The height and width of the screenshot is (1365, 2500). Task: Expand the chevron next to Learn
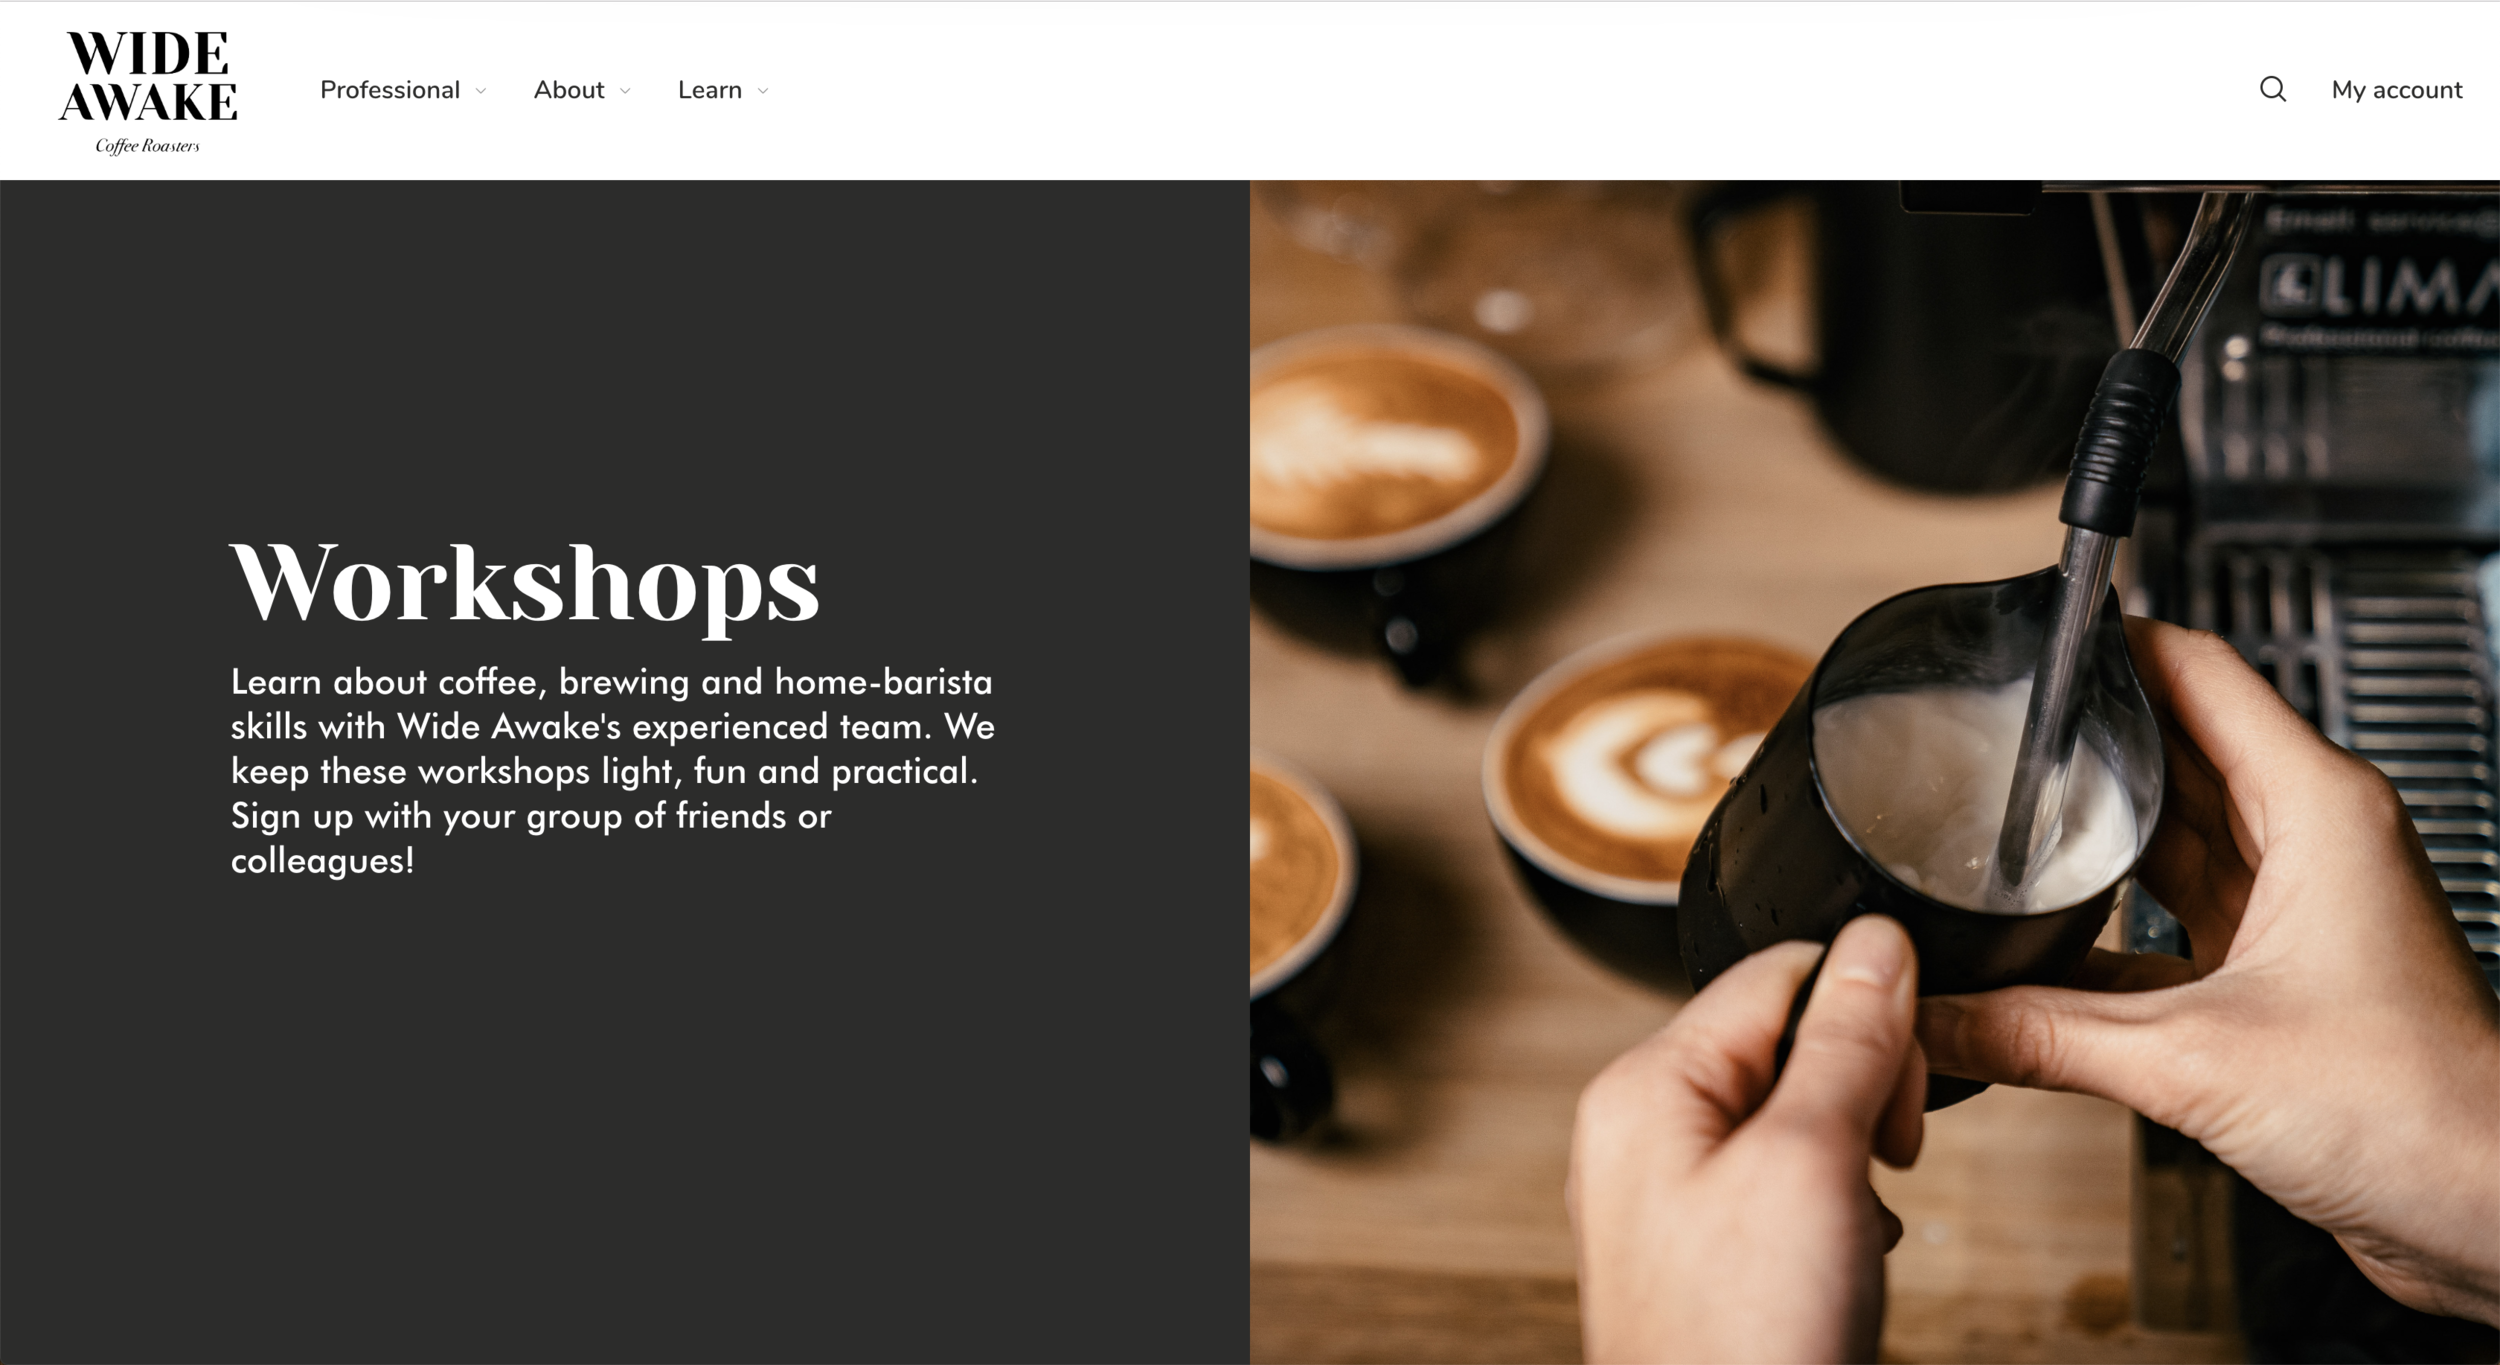[x=763, y=91]
